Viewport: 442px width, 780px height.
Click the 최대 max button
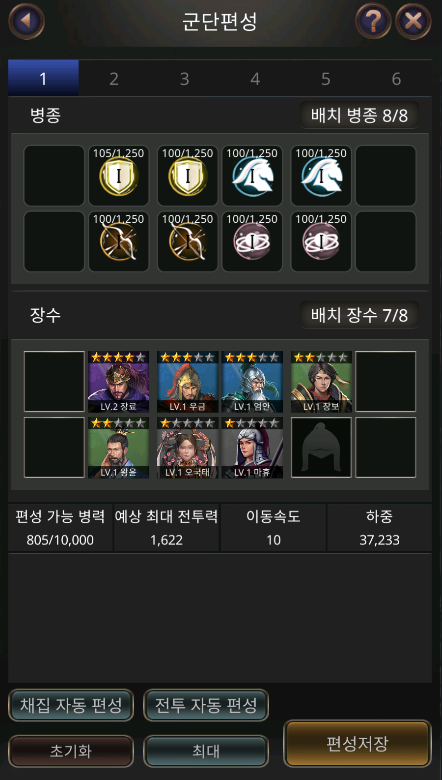pyautogui.click(x=206, y=751)
